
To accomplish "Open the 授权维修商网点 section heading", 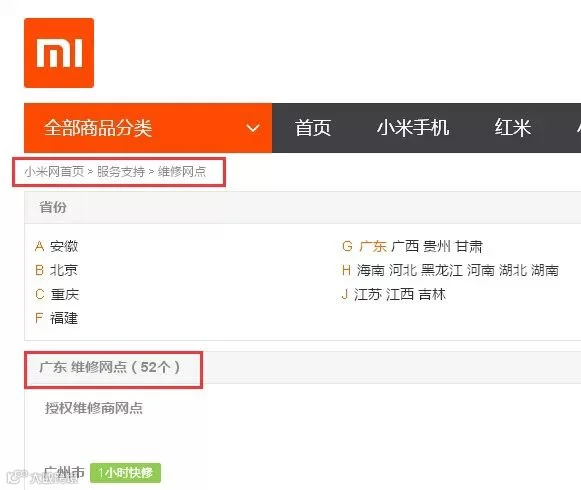I will pos(94,408).
